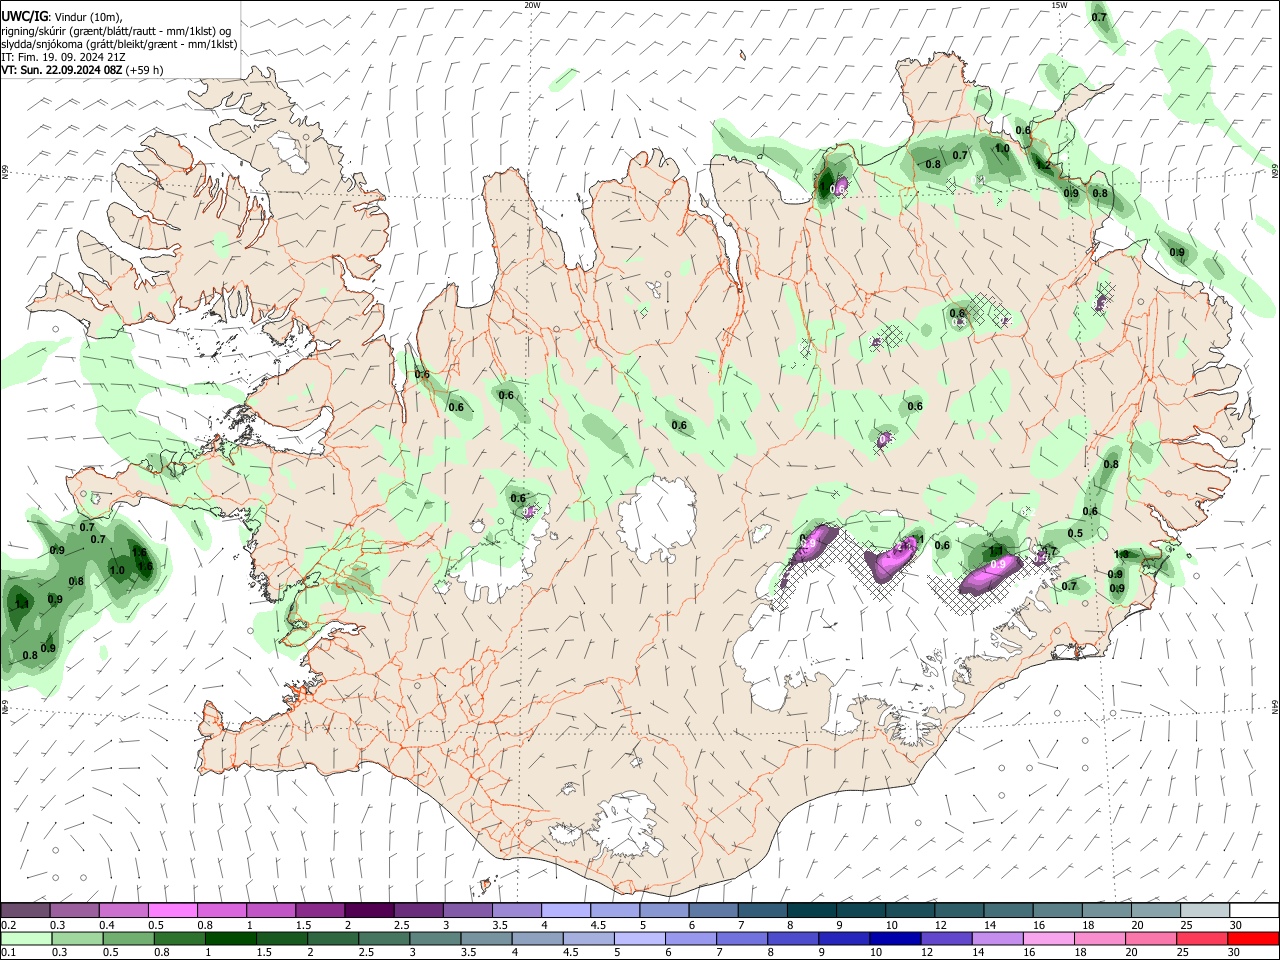Click the light pink rain swatch starting at 16
1280x960 pixels.
[x=1049, y=938]
